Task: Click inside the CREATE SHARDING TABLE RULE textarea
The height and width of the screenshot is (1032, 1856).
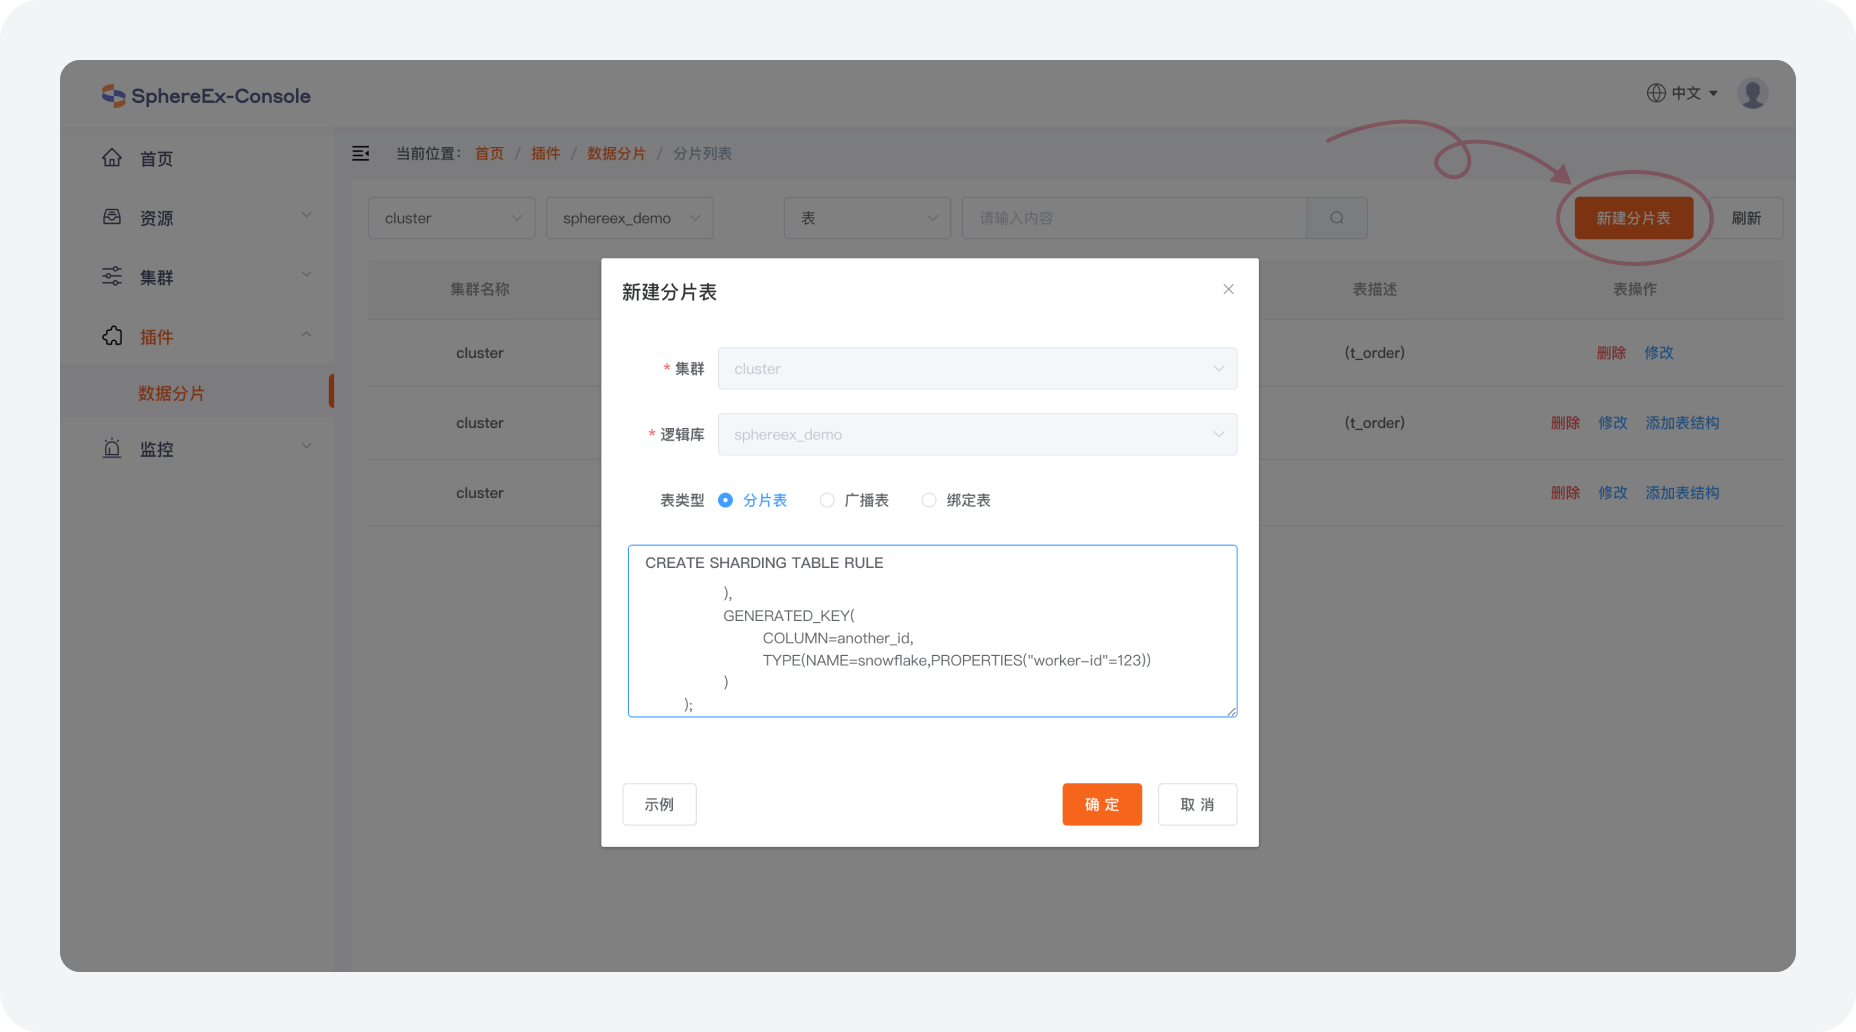Action: tap(932, 630)
